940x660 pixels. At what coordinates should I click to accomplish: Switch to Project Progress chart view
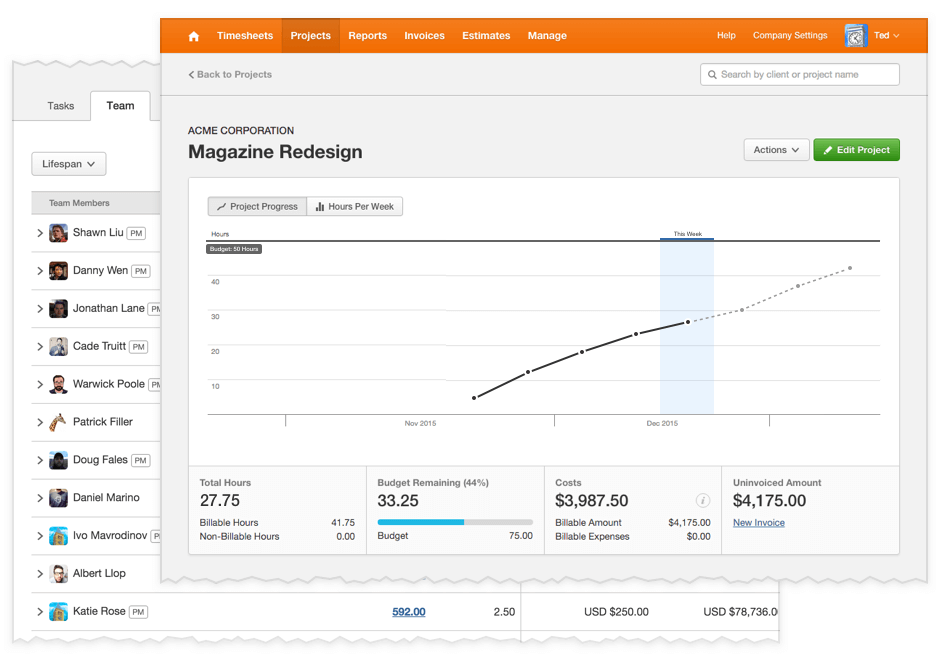tap(257, 206)
